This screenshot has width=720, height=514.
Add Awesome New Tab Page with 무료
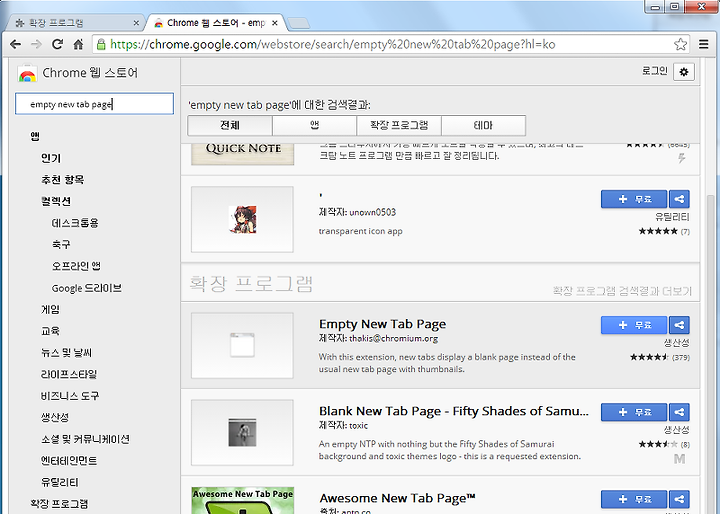(x=634, y=499)
